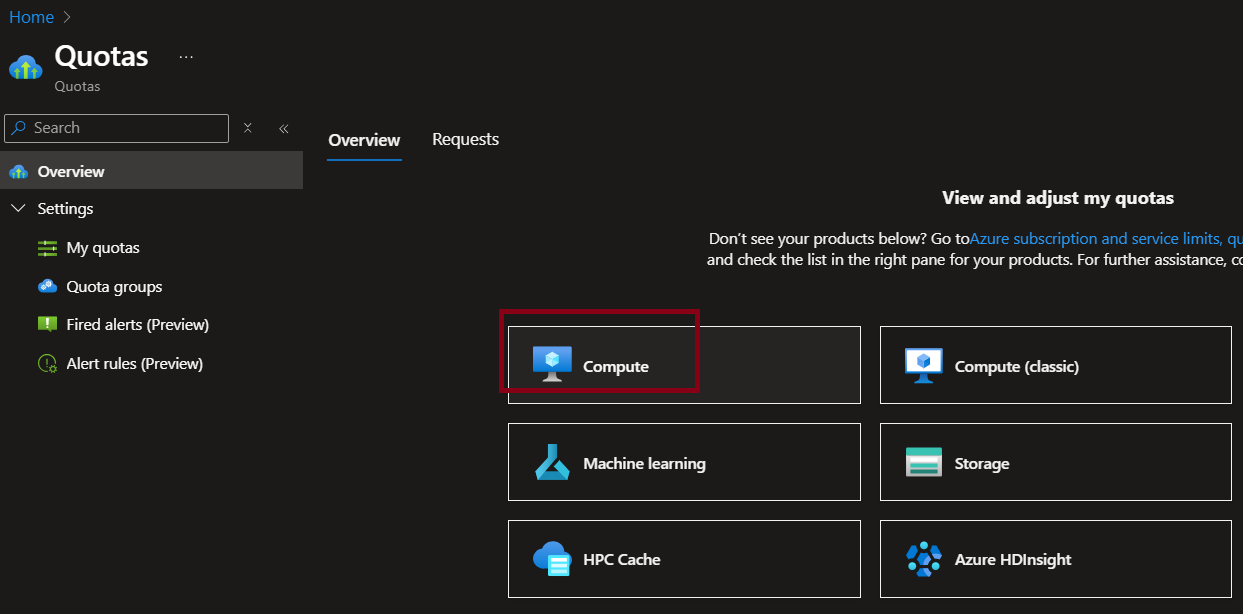Open the Machine learning quota card
Viewport: 1243px width, 614px height.
tap(684, 462)
